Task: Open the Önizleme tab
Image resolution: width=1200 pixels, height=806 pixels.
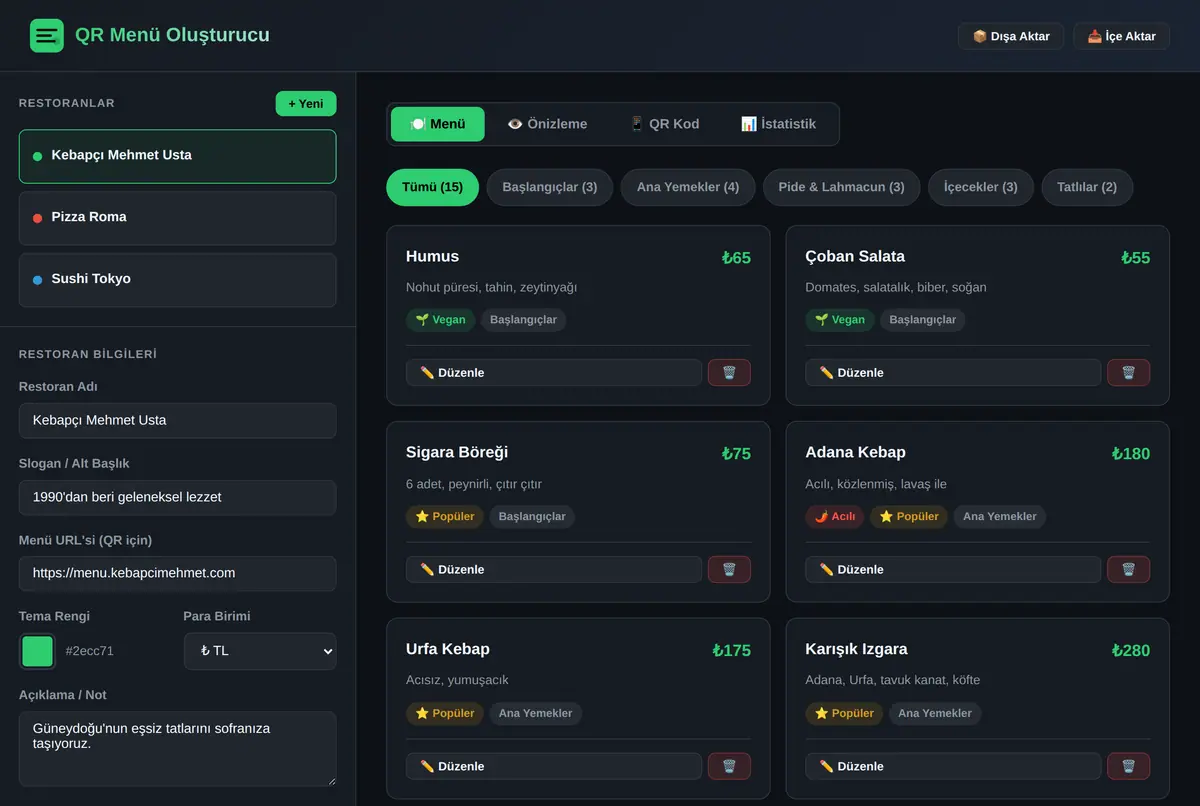Action: coord(547,124)
